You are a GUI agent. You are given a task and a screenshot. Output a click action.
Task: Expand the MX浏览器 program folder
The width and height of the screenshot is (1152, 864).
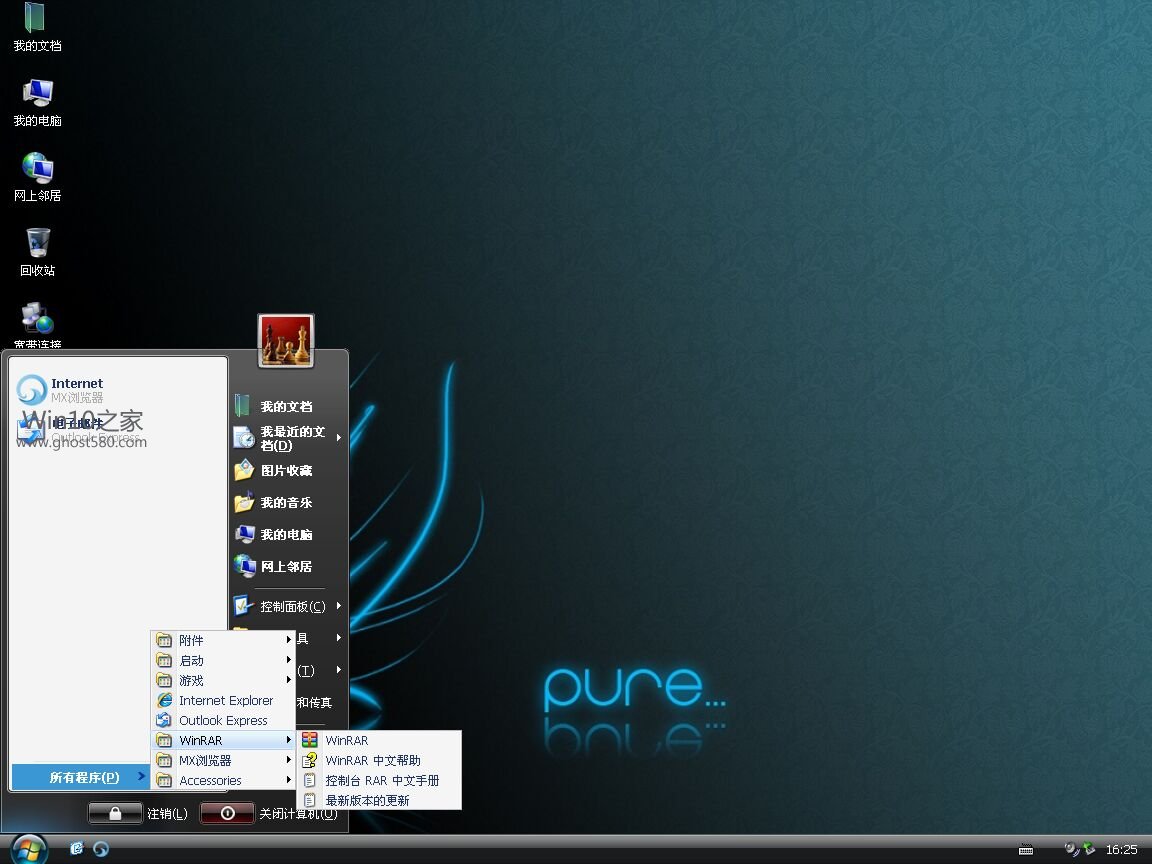click(205, 761)
